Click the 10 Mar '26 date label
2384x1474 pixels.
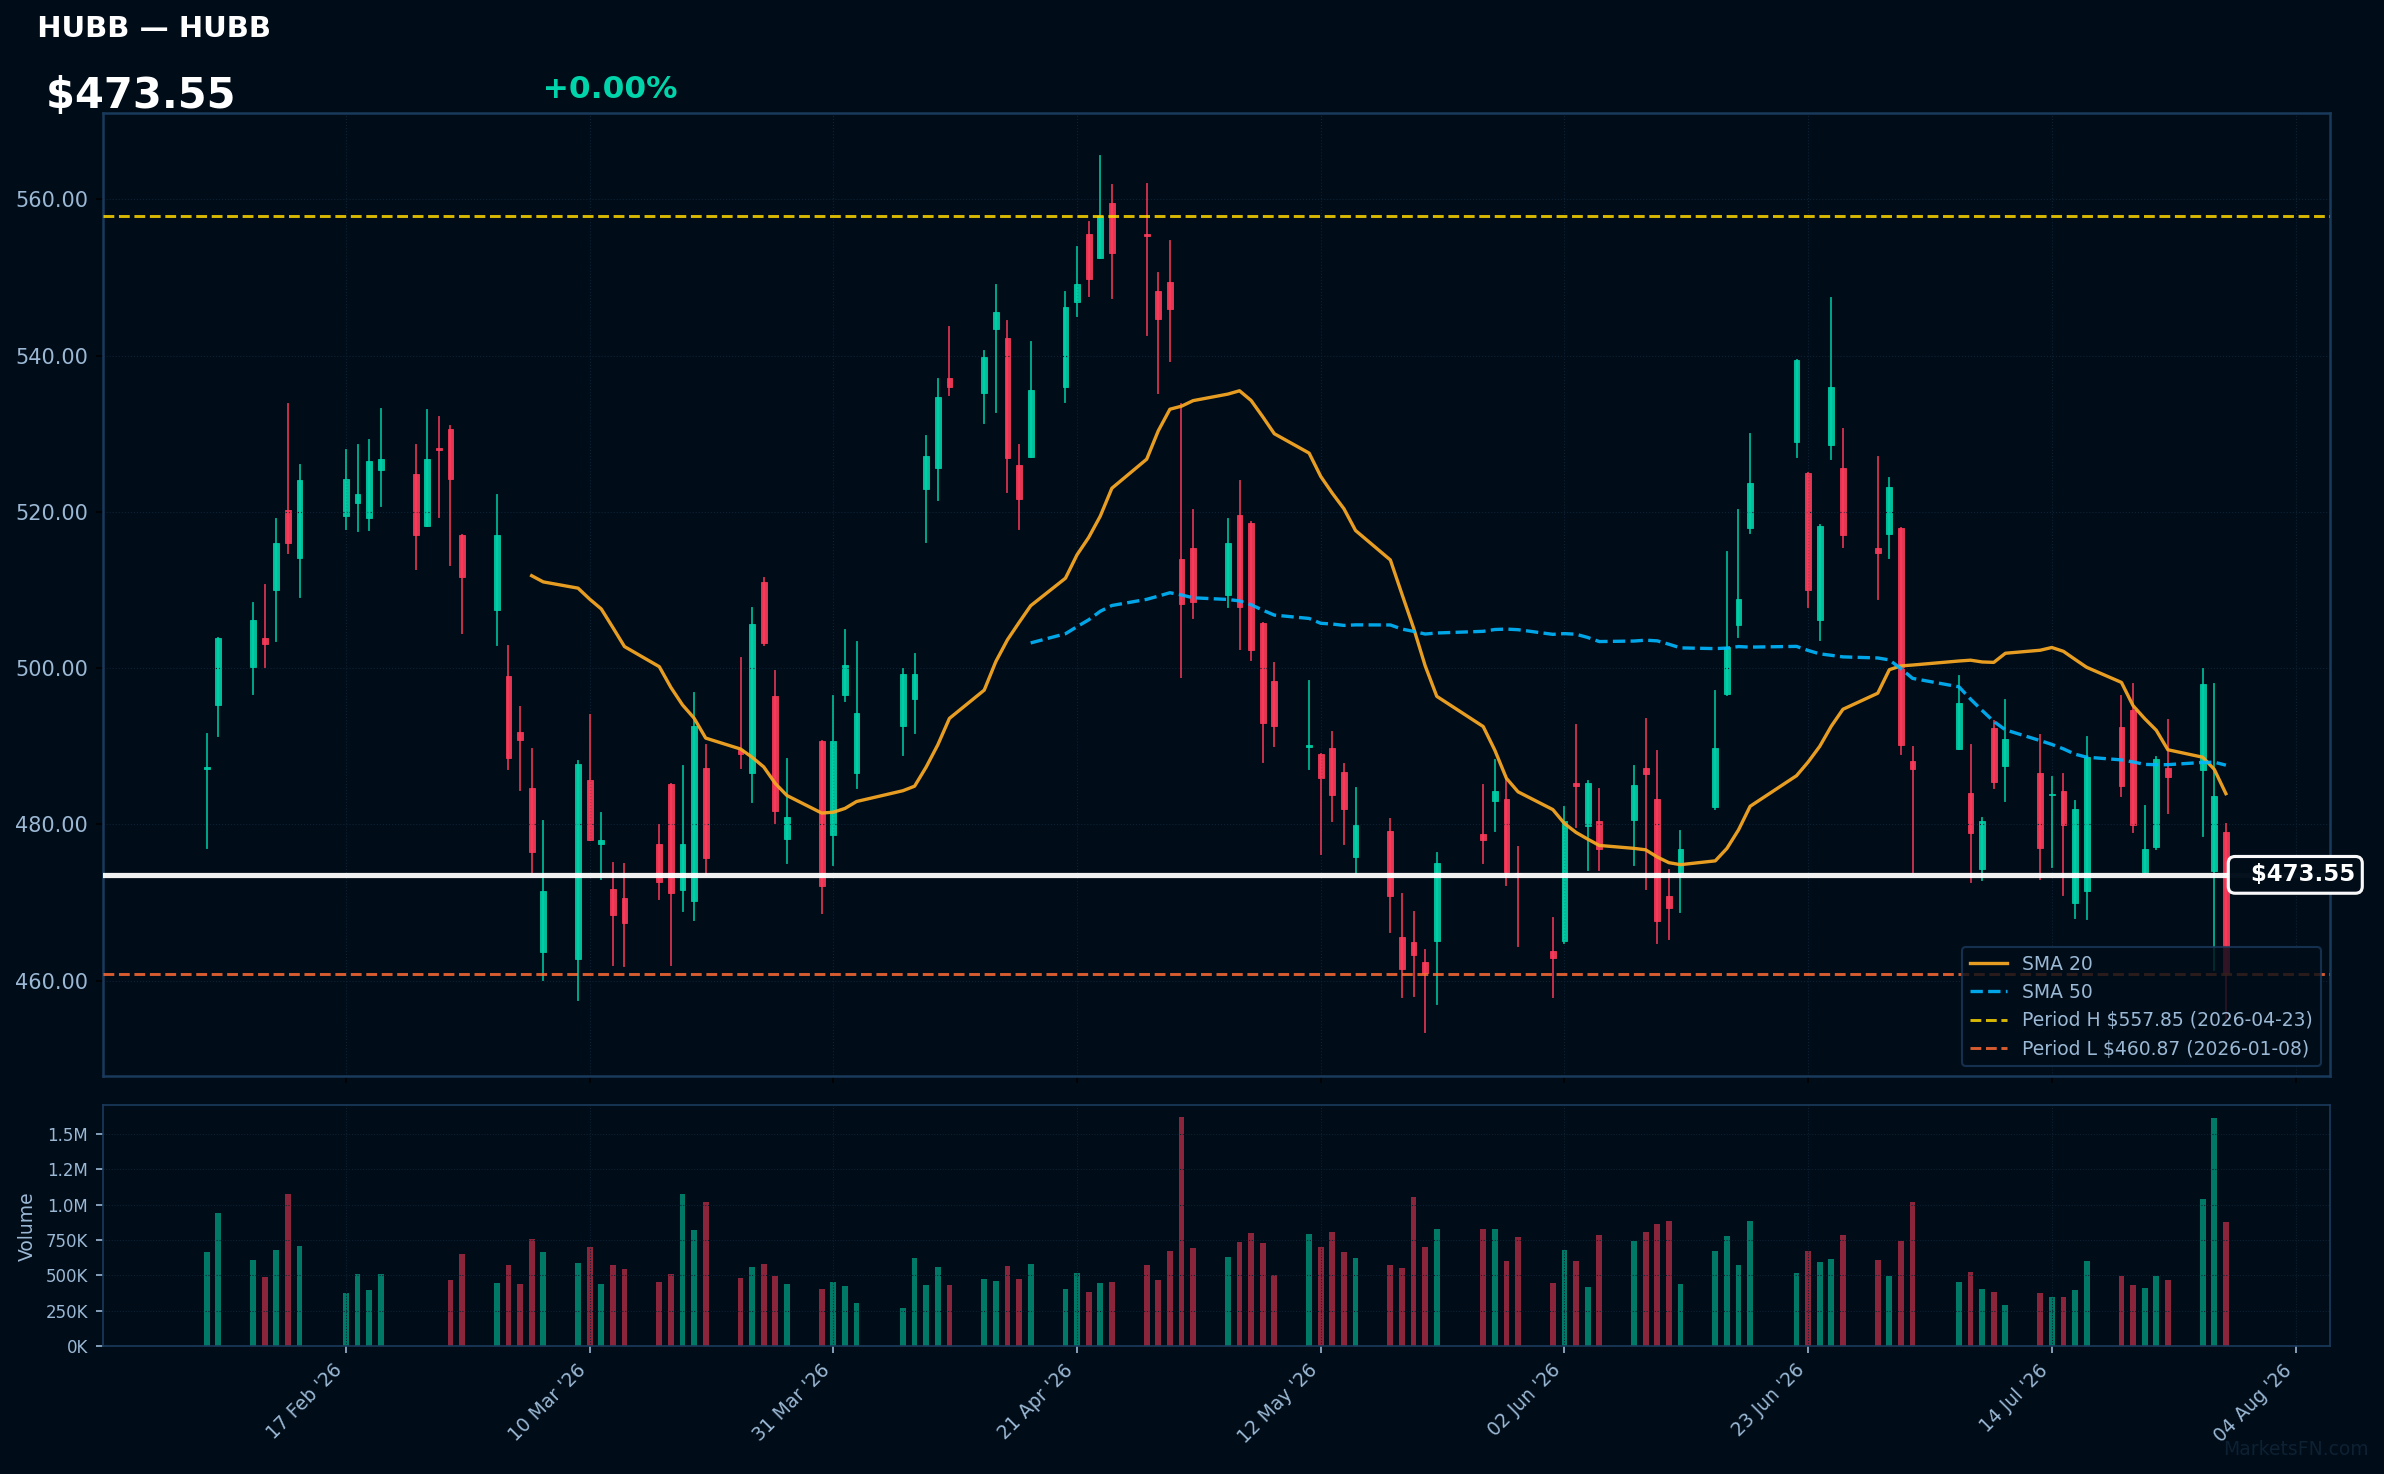(546, 1402)
